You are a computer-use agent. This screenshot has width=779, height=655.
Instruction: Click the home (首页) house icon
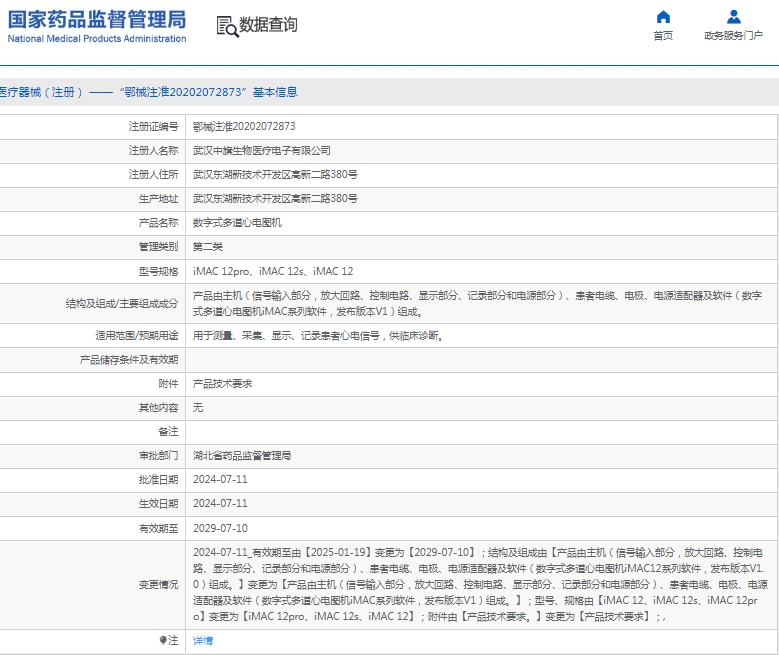663,17
